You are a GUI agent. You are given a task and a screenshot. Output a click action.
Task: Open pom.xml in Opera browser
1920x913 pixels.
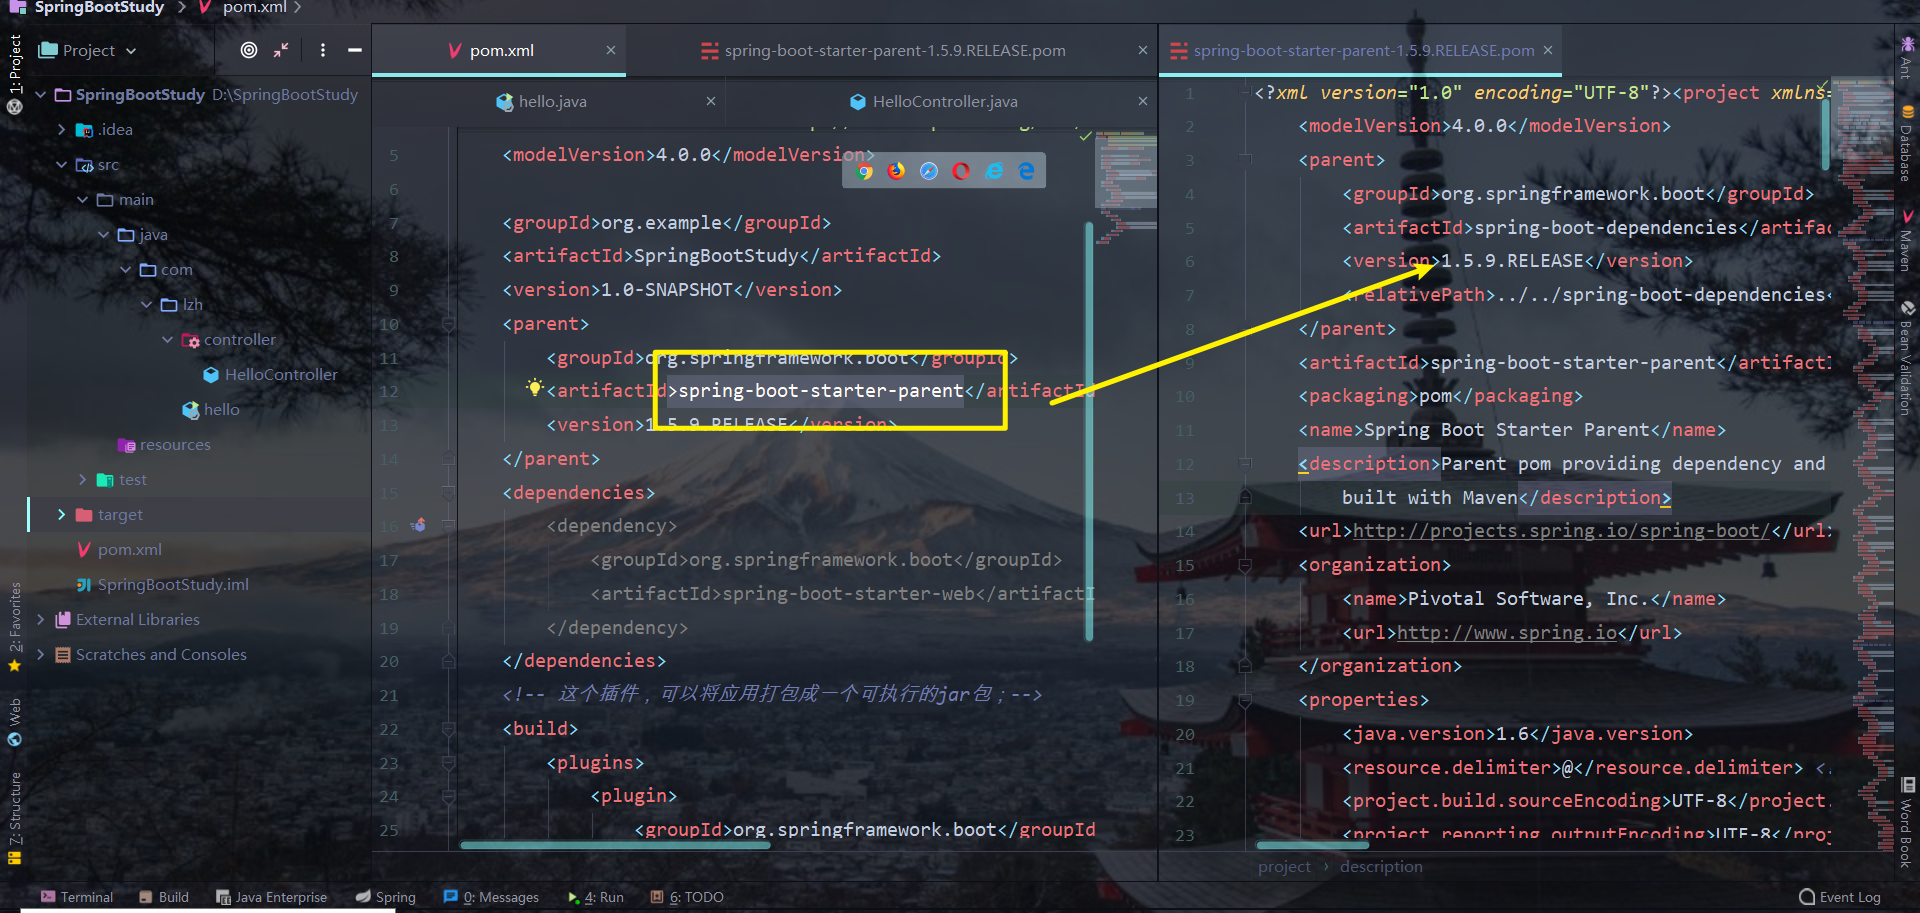click(961, 171)
